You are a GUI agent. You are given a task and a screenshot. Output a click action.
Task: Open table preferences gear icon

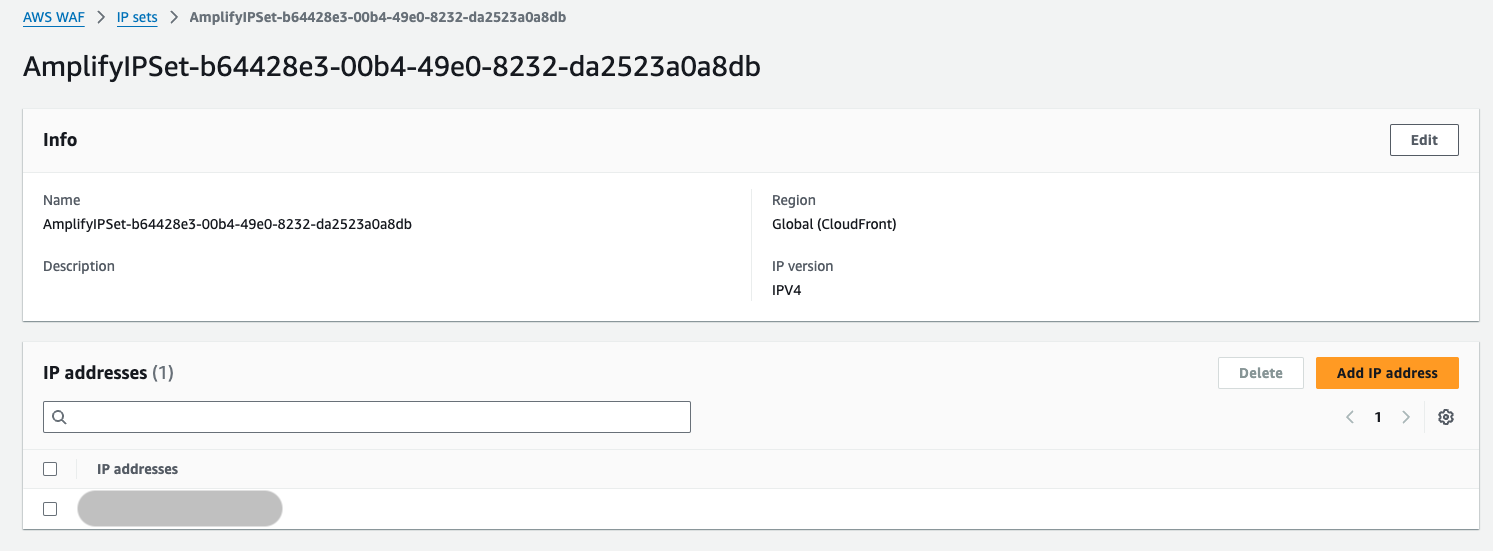tap(1445, 417)
